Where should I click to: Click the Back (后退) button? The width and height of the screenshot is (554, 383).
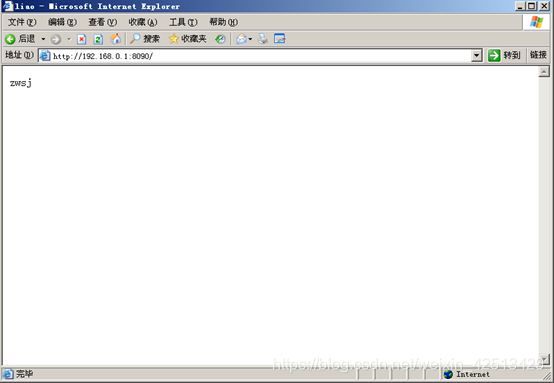point(20,39)
